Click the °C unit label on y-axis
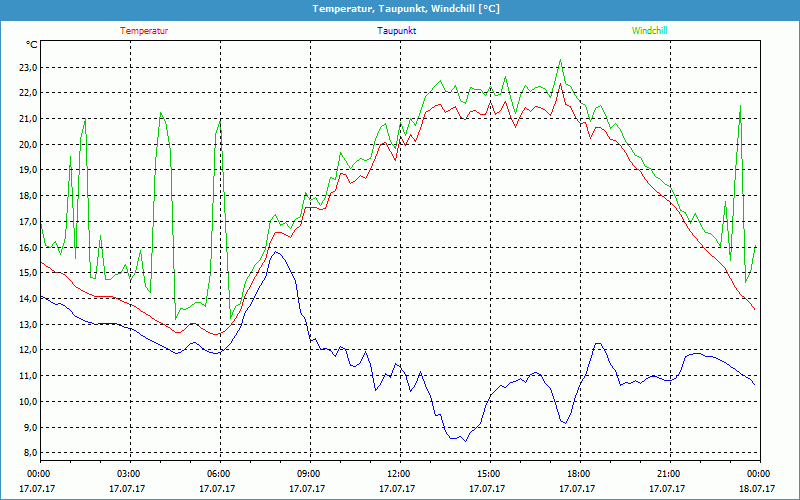This screenshot has height=500, width=800. (32, 44)
